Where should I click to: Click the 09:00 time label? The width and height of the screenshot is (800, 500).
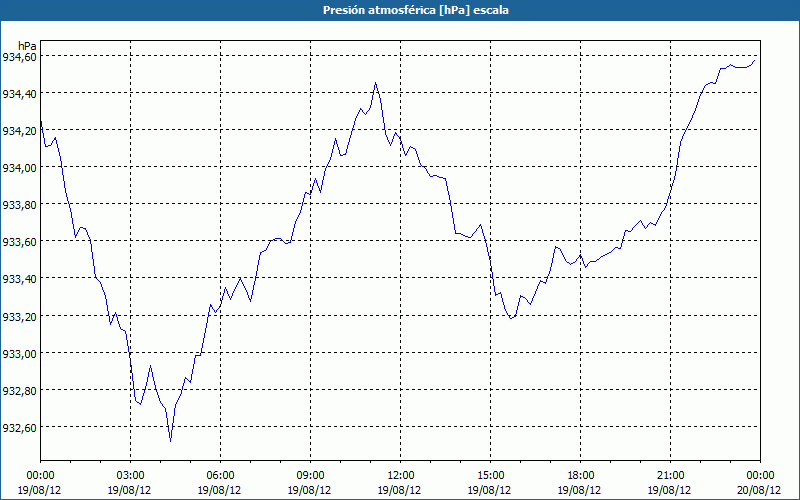tap(310, 476)
